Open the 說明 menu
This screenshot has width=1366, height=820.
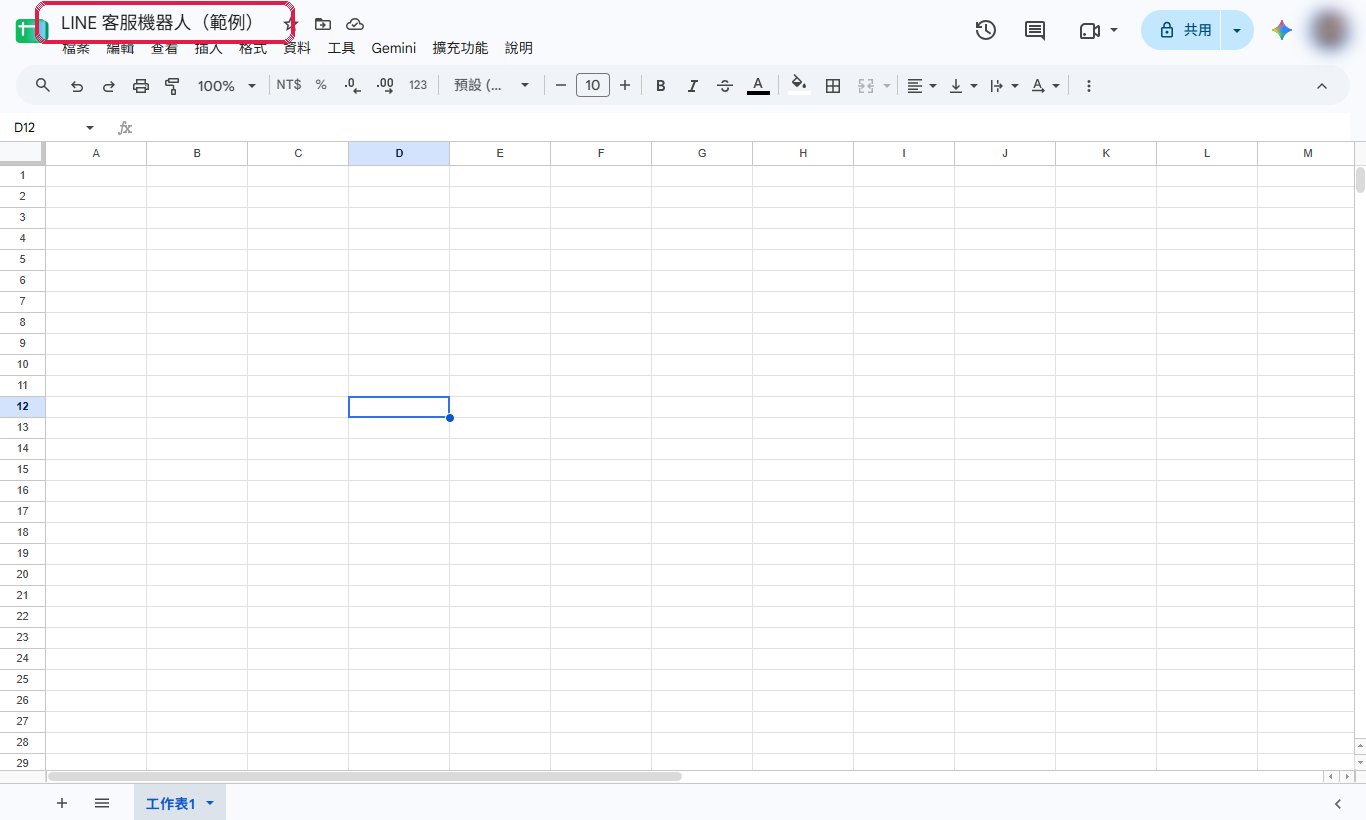[519, 48]
